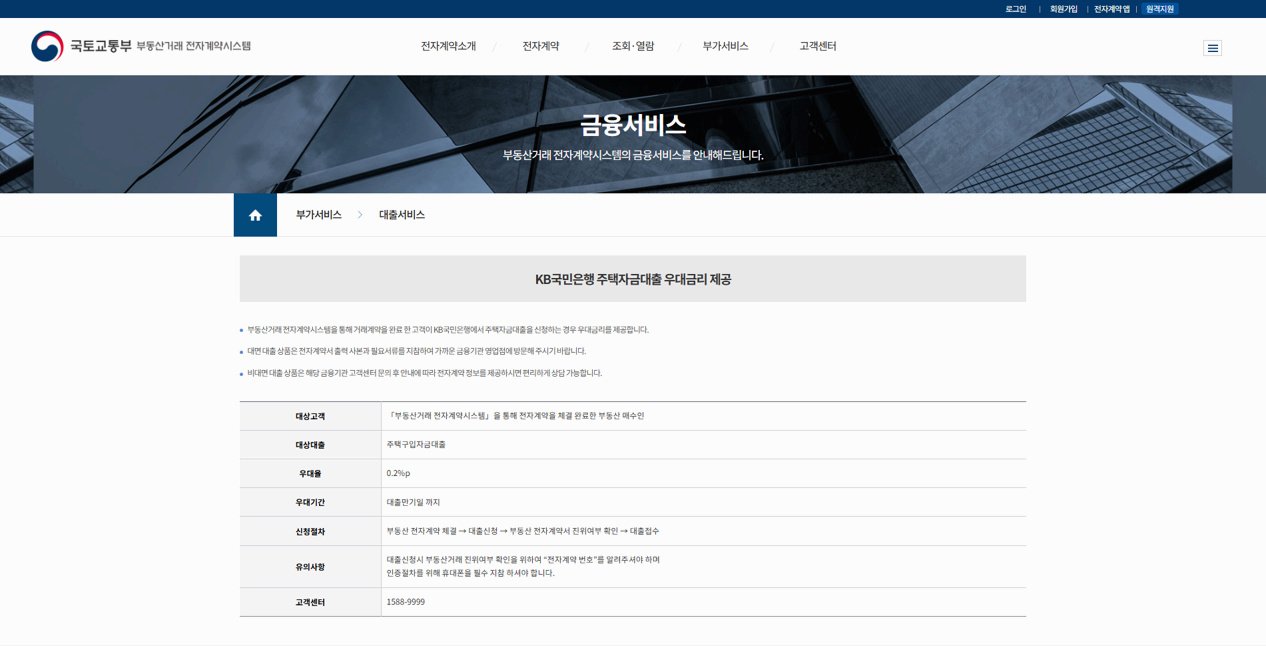Viewport: 1266px width, 646px height.
Task: Open 전자계약소개 menu
Action: (x=448, y=46)
